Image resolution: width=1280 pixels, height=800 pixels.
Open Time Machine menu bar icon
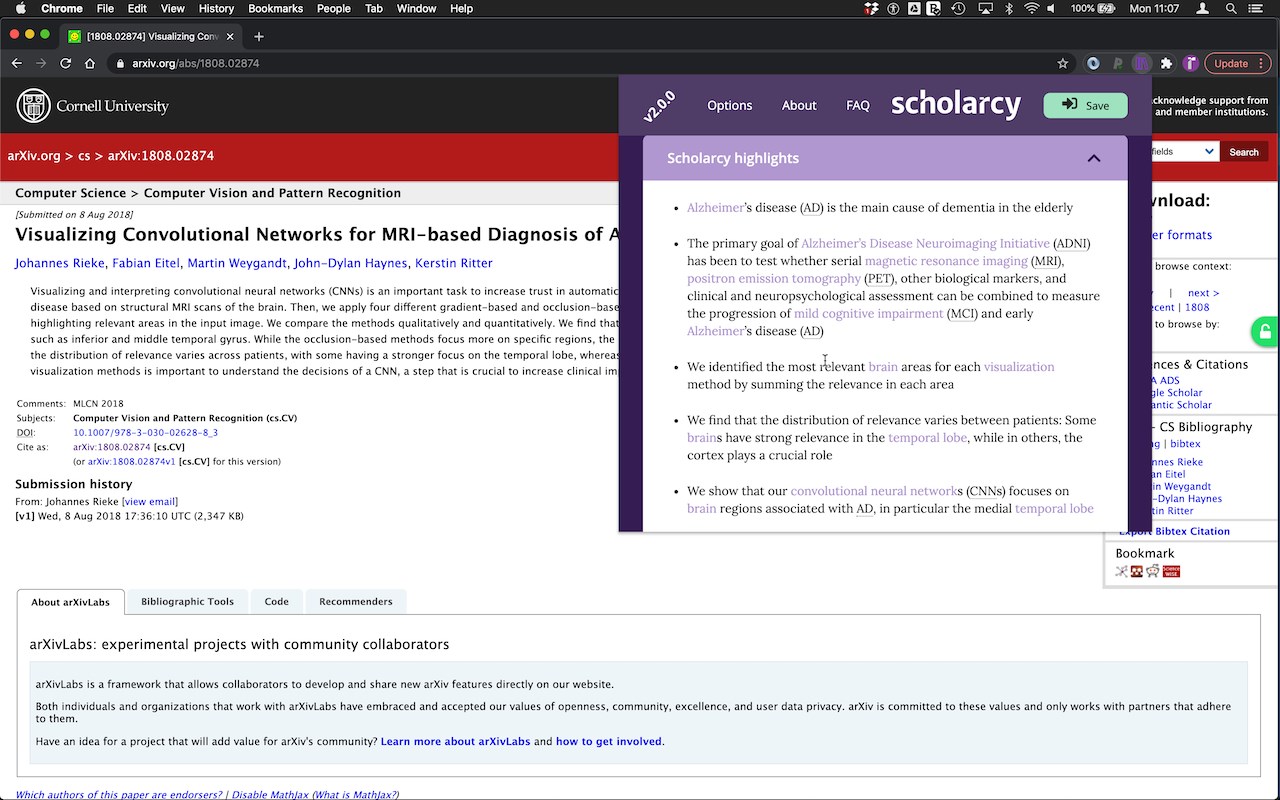click(x=958, y=8)
